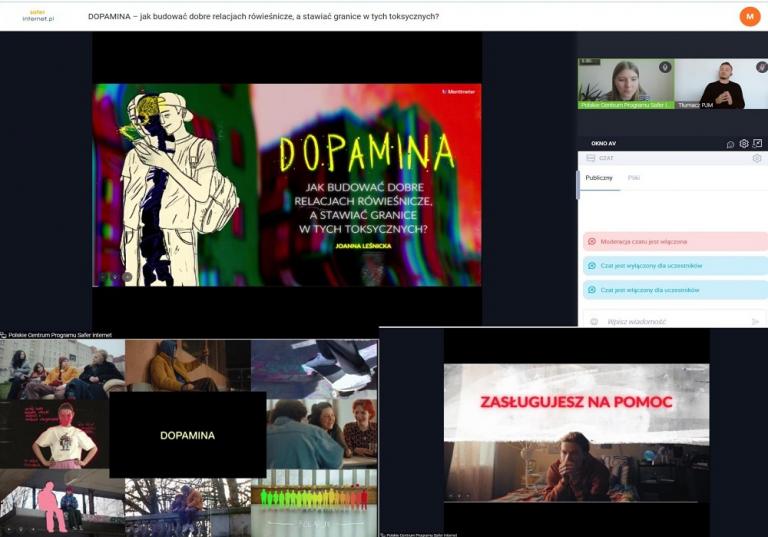Select the Publiczny chat tab
768x537 pixels.
[x=599, y=178]
